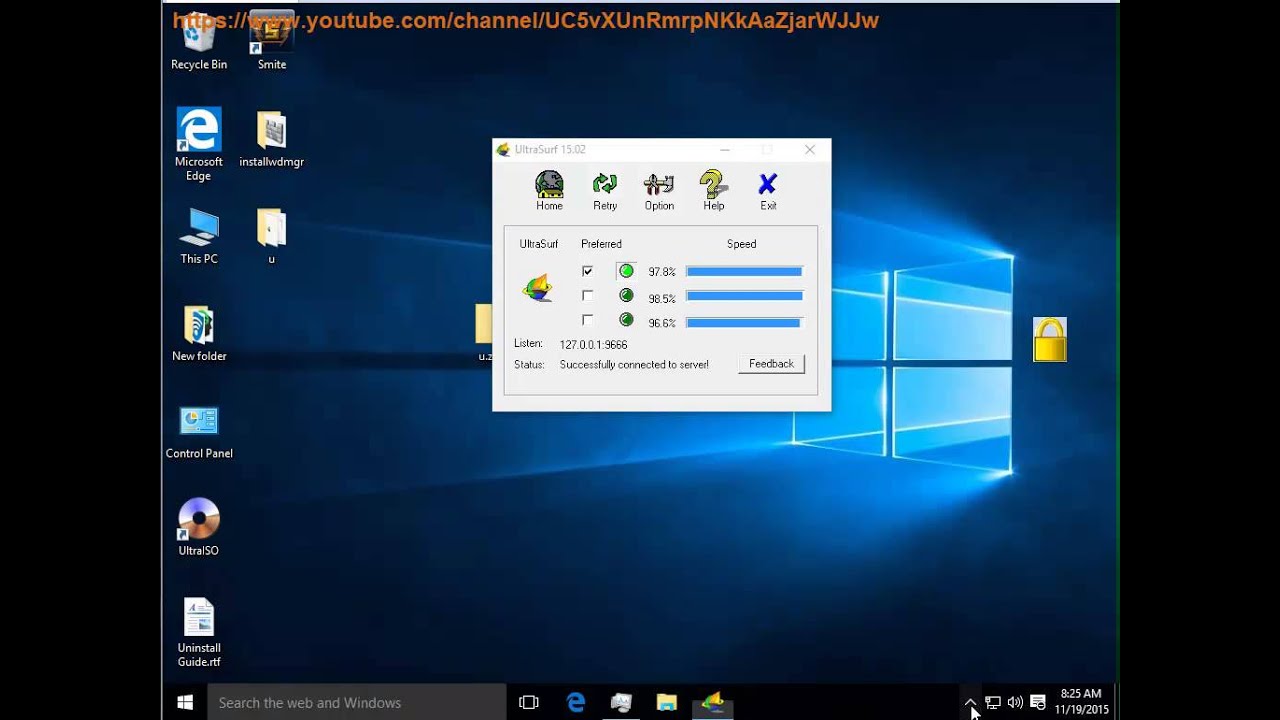Click the Search the web and Windows box
This screenshot has width=1280, height=720.
click(357, 703)
